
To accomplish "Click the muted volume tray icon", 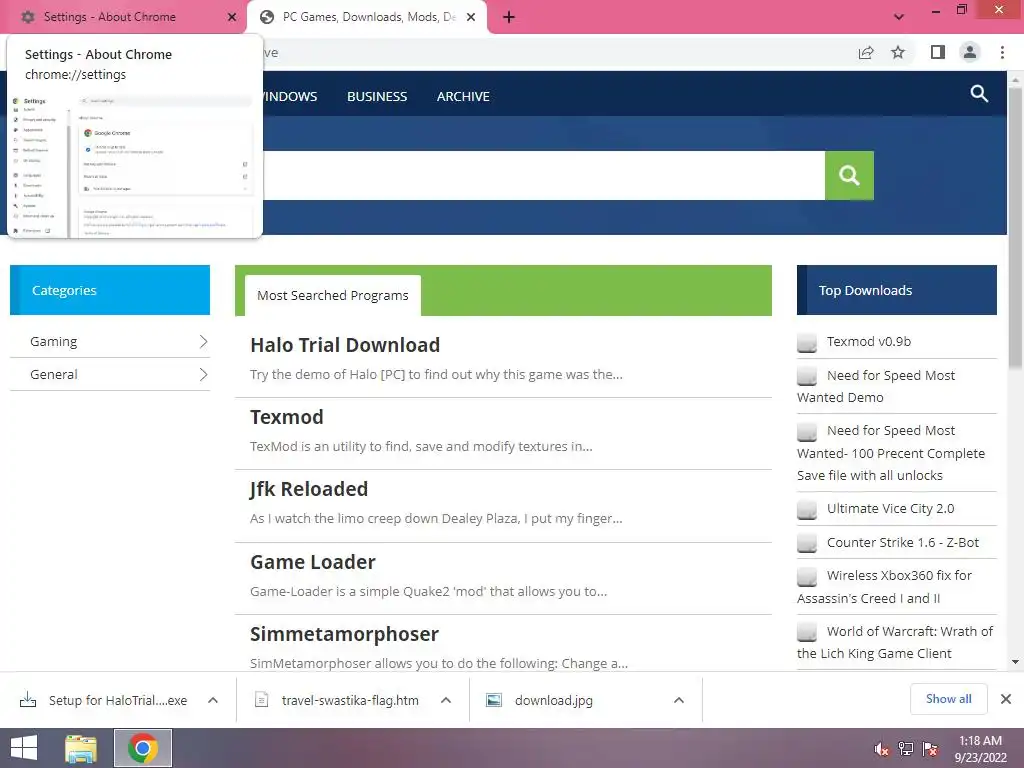I will 882,749.
